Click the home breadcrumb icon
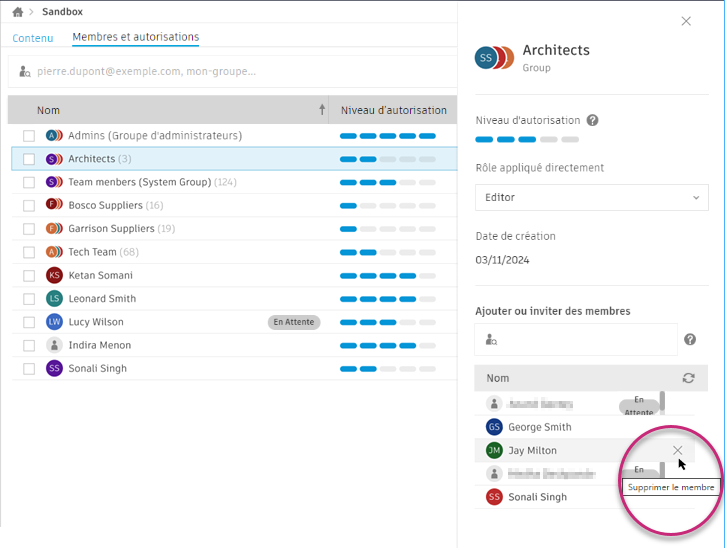This screenshot has width=725, height=548. click(x=17, y=12)
